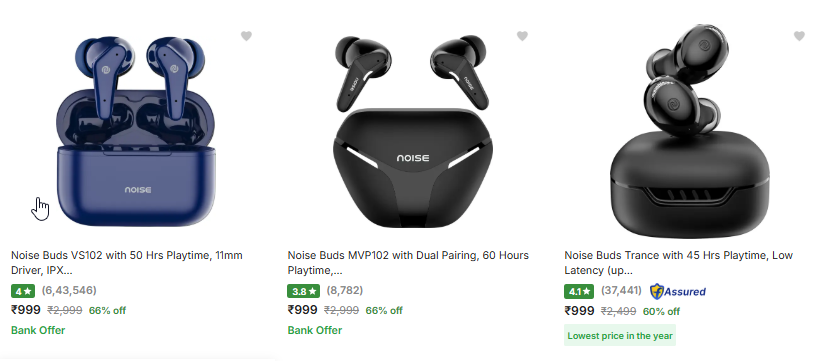The width and height of the screenshot is (835, 361).
Task: Open Noise Buds MVP102 title link
Action: point(408,262)
